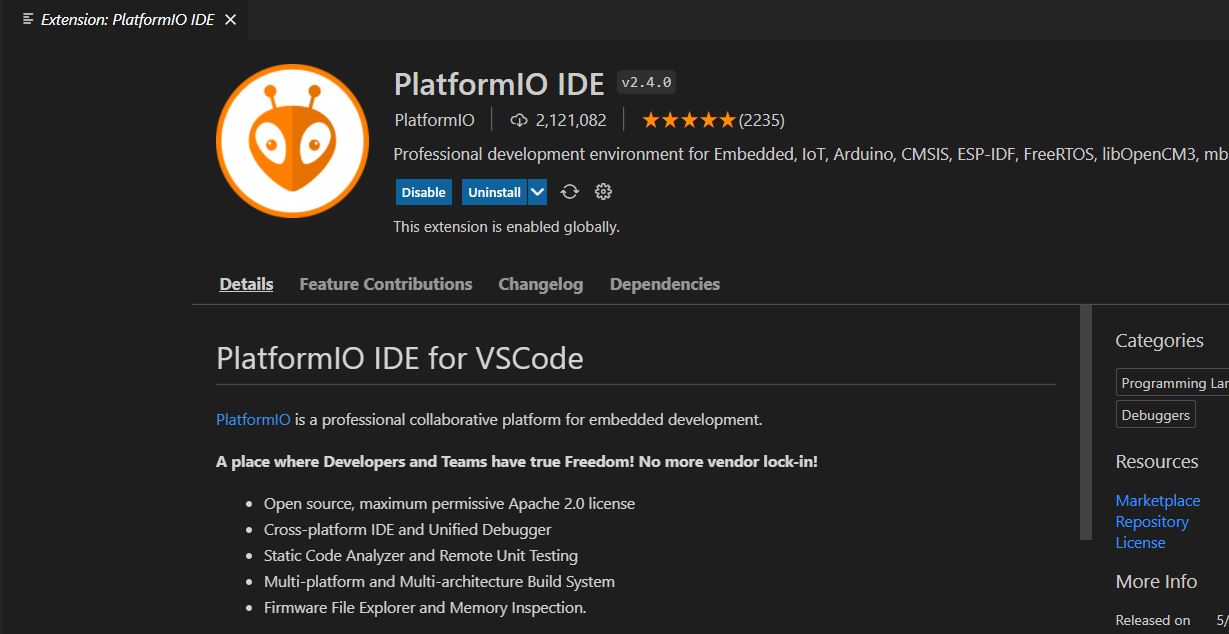Click the details pane vertical scrollbar
The width and height of the screenshot is (1229, 634).
click(x=1086, y=422)
